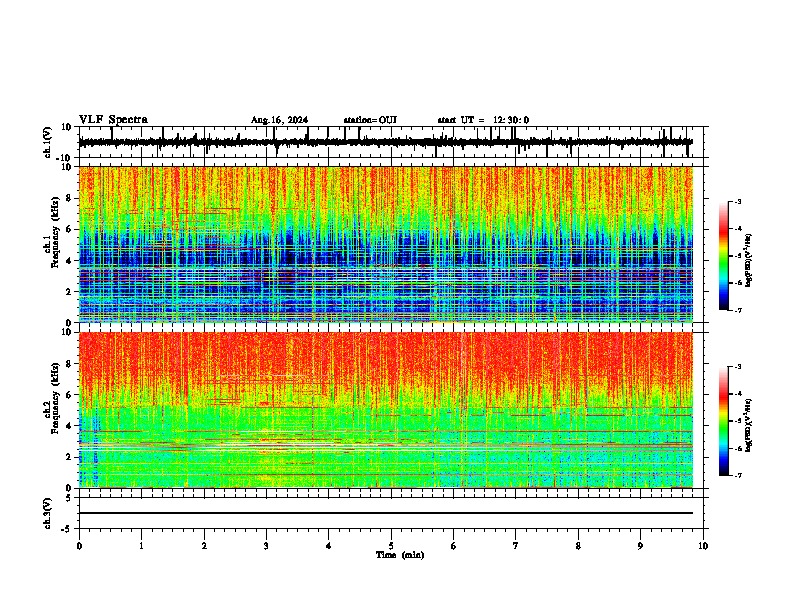
Task: Click the "6" kHz tick of ch.2 spectrogram
Action: click(69, 395)
